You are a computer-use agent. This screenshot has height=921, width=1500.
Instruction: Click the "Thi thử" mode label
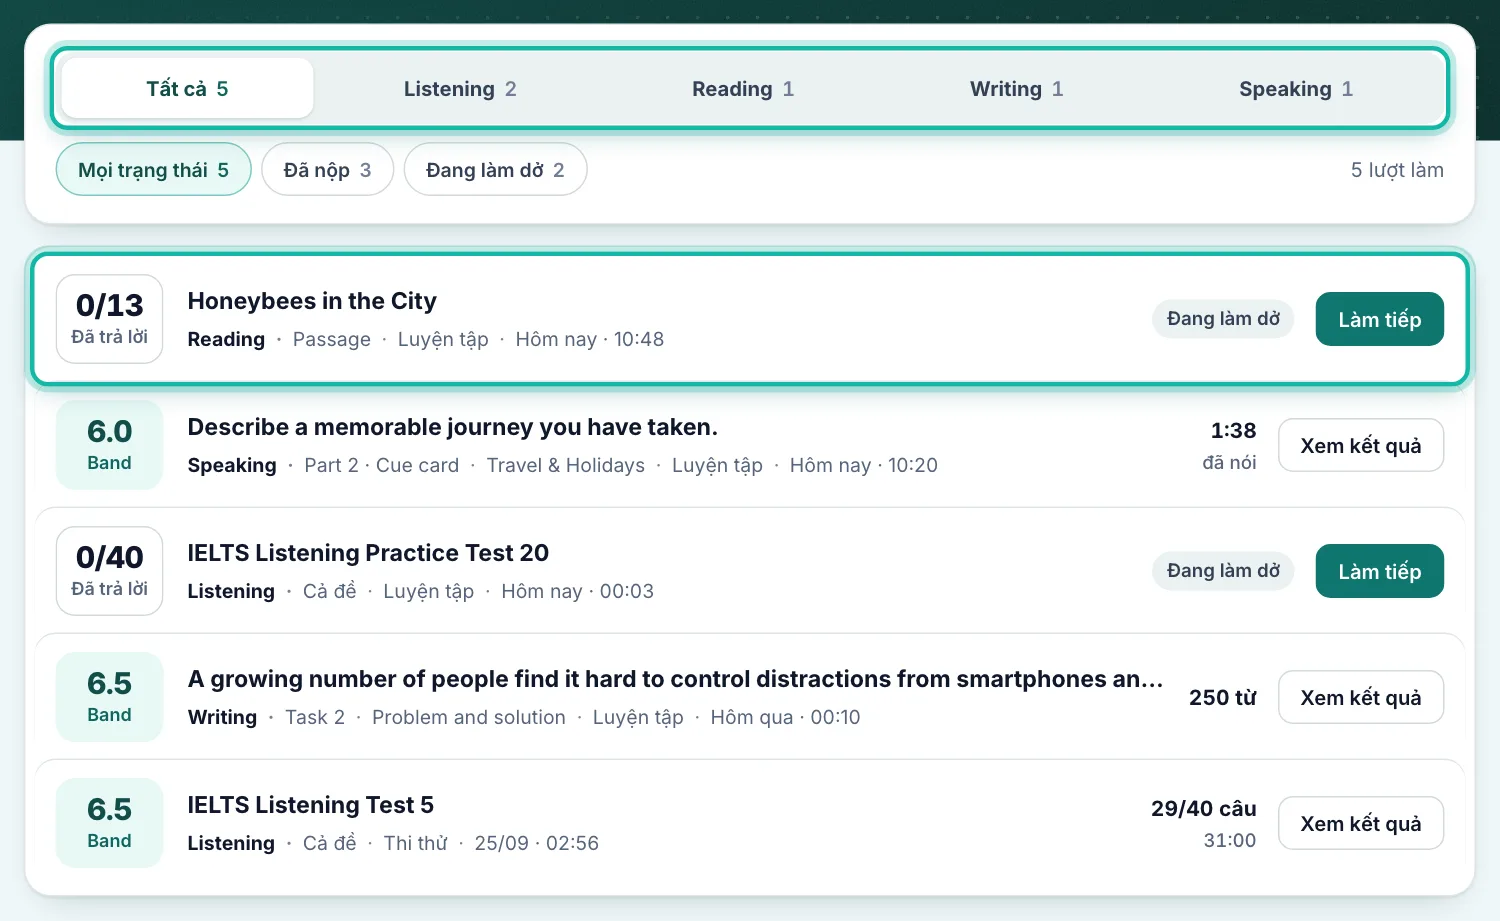click(415, 843)
